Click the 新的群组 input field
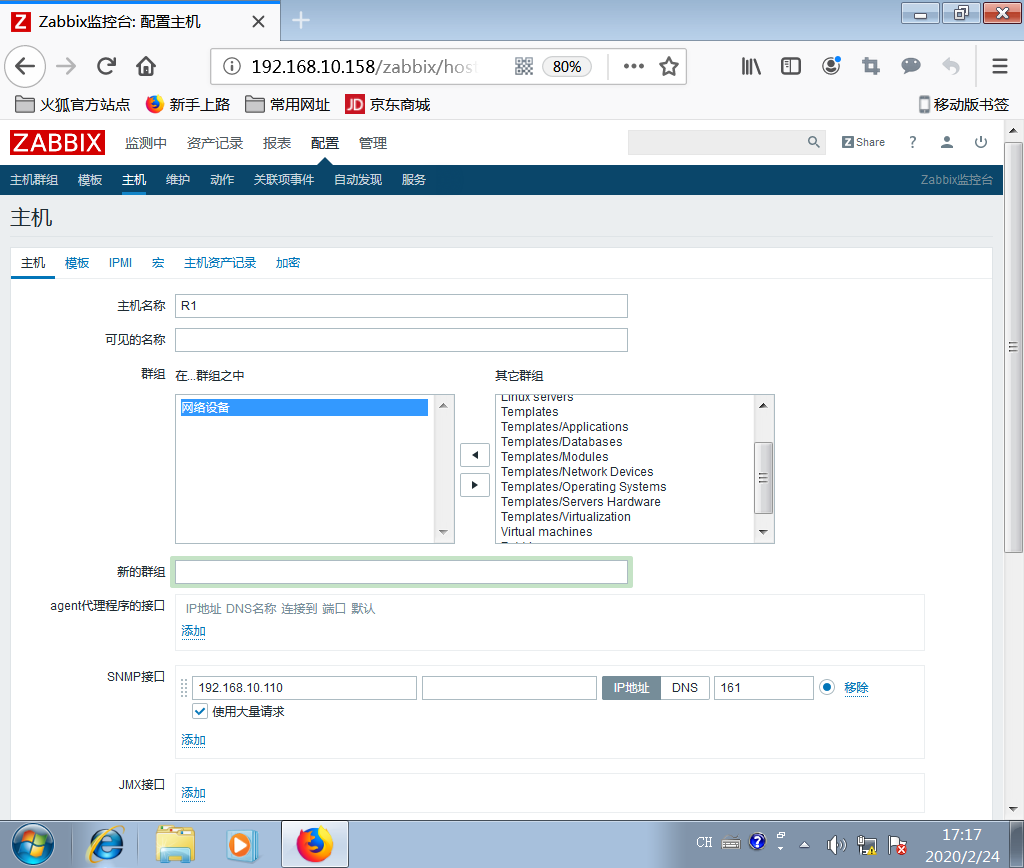Image resolution: width=1024 pixels, height=868 pixels. (401, 572)
